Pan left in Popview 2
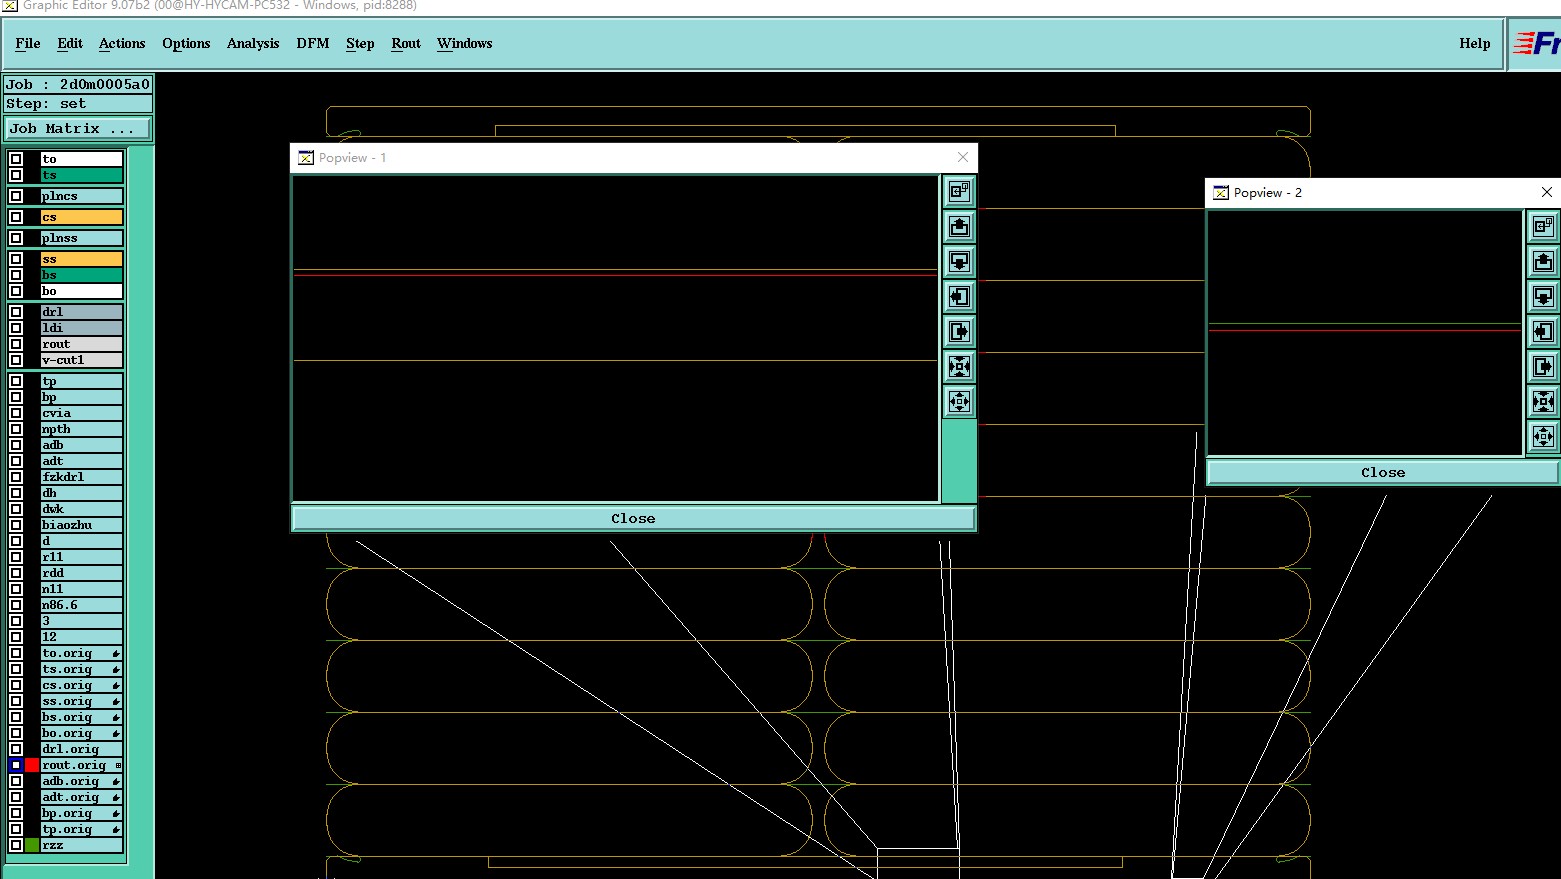Screen dimensions: 1561x879 [1543, 331]
